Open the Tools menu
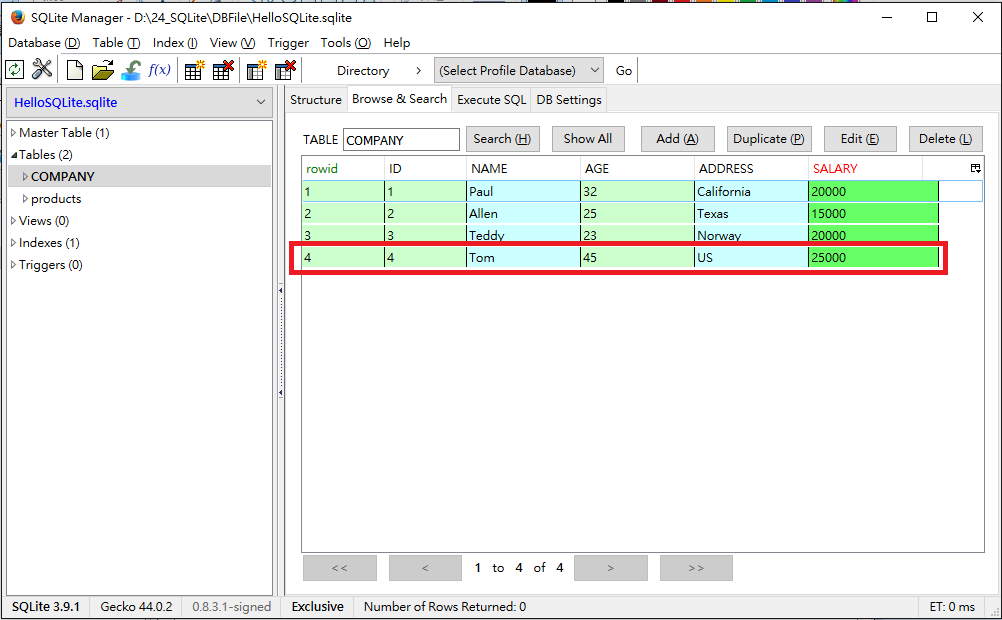The width and height of the screenshot is (1002, 620). [x=345, y=43]
